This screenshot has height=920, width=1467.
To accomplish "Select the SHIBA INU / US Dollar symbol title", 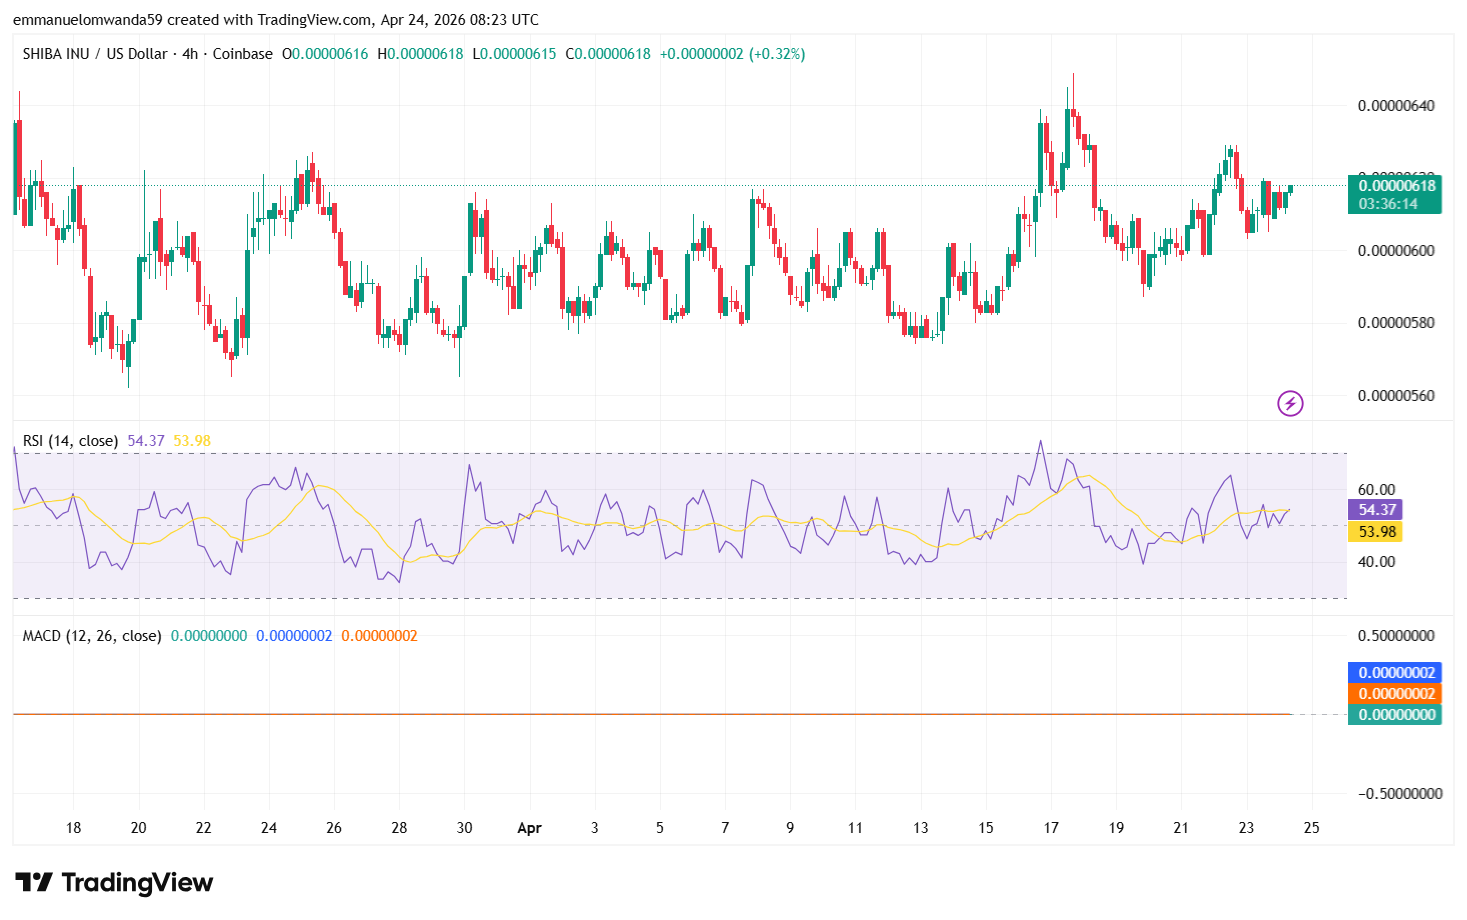I will click(x=95, y=54).
